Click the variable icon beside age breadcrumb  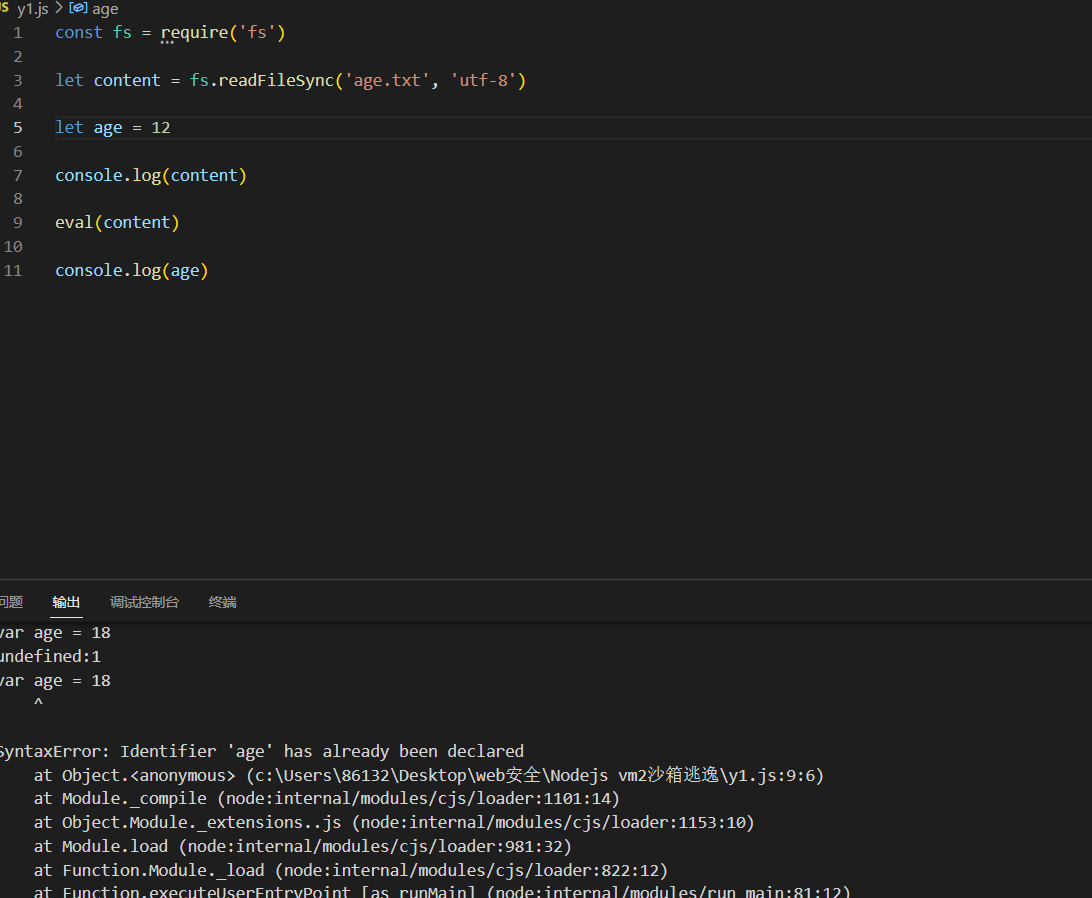(x=78, y=8)
